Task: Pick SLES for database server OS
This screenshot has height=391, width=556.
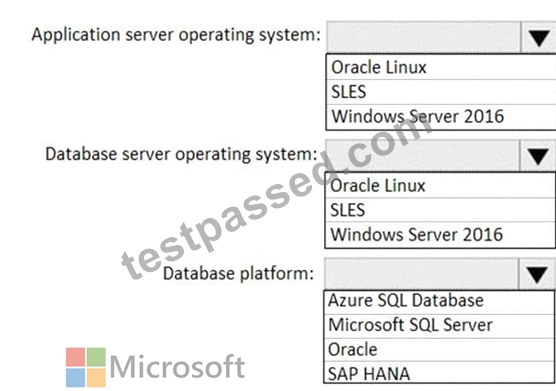Action: point(440,210)
